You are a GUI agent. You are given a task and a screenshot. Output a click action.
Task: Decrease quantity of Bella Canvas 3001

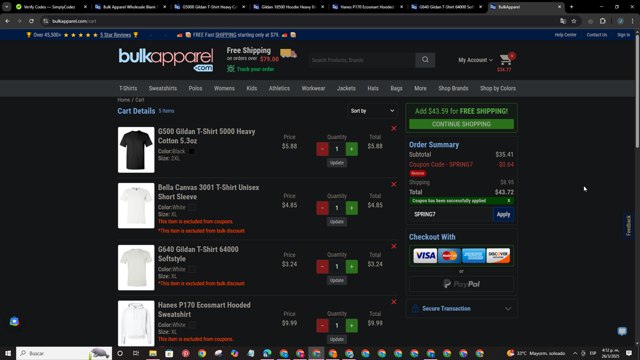pyautogui.click(x=322, y=208)
